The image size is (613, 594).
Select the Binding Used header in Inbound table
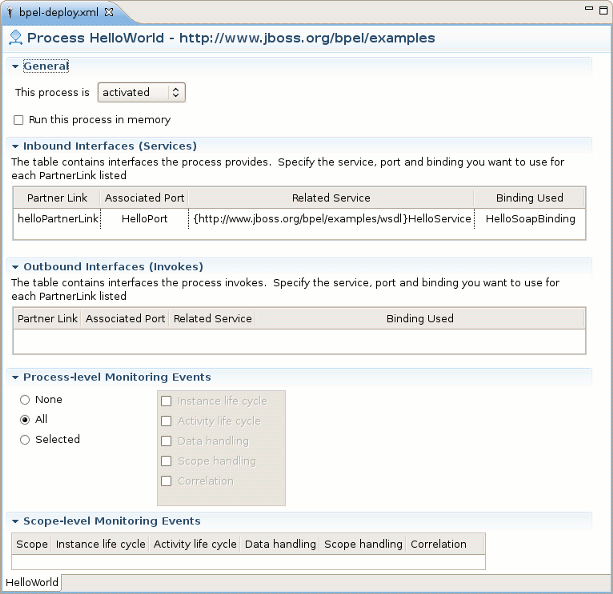pyautogui.click(x=530, y=198)
